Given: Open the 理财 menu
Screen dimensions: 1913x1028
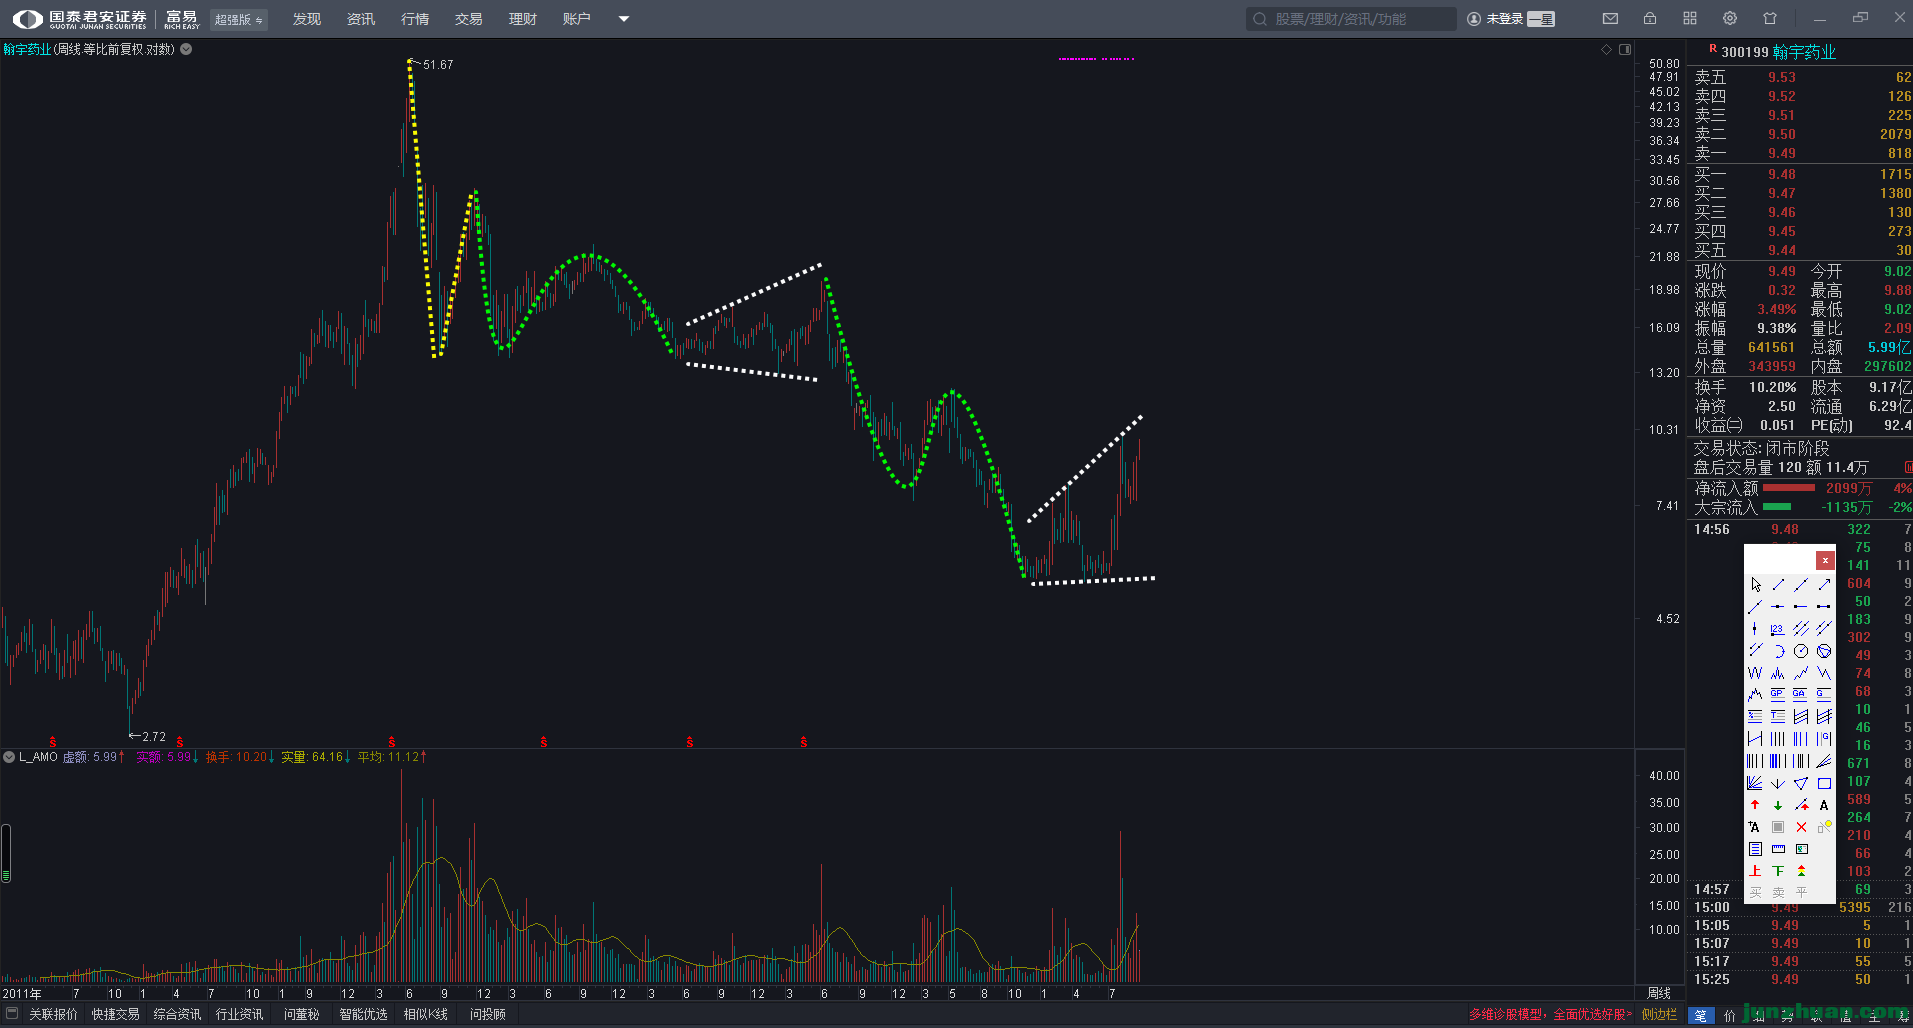Looking at the screenshot, I should click(522, 19).
